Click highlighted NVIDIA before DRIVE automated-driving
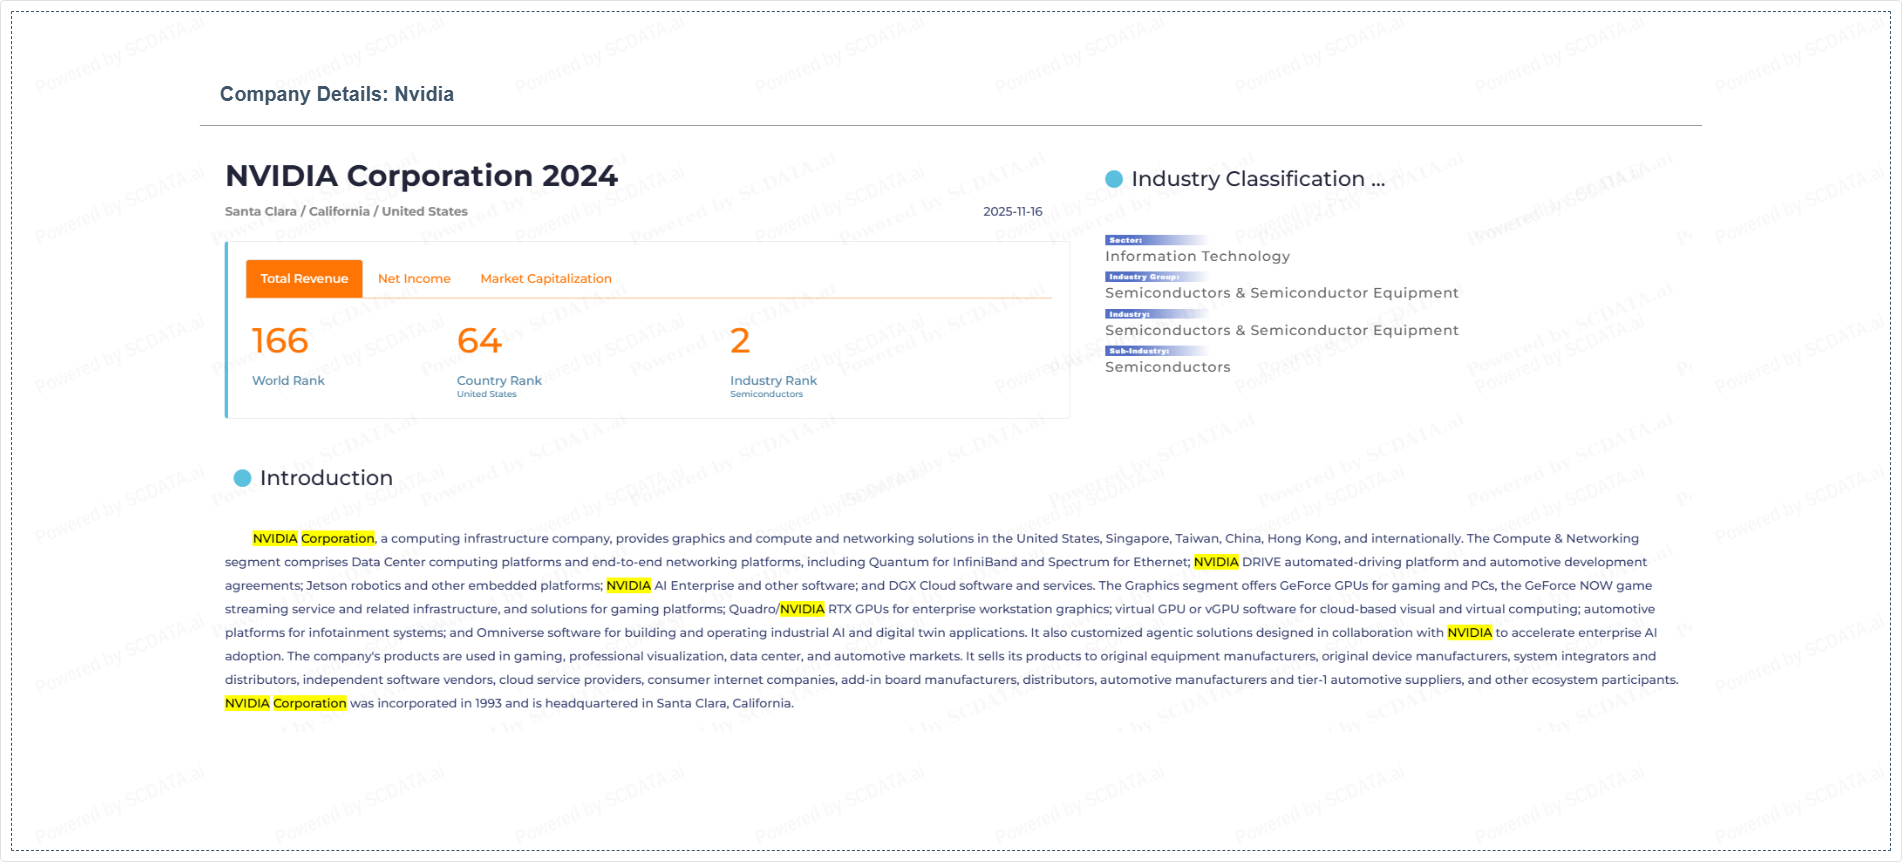Screen dimensions: 1902x862 [x=1216, y=562]
